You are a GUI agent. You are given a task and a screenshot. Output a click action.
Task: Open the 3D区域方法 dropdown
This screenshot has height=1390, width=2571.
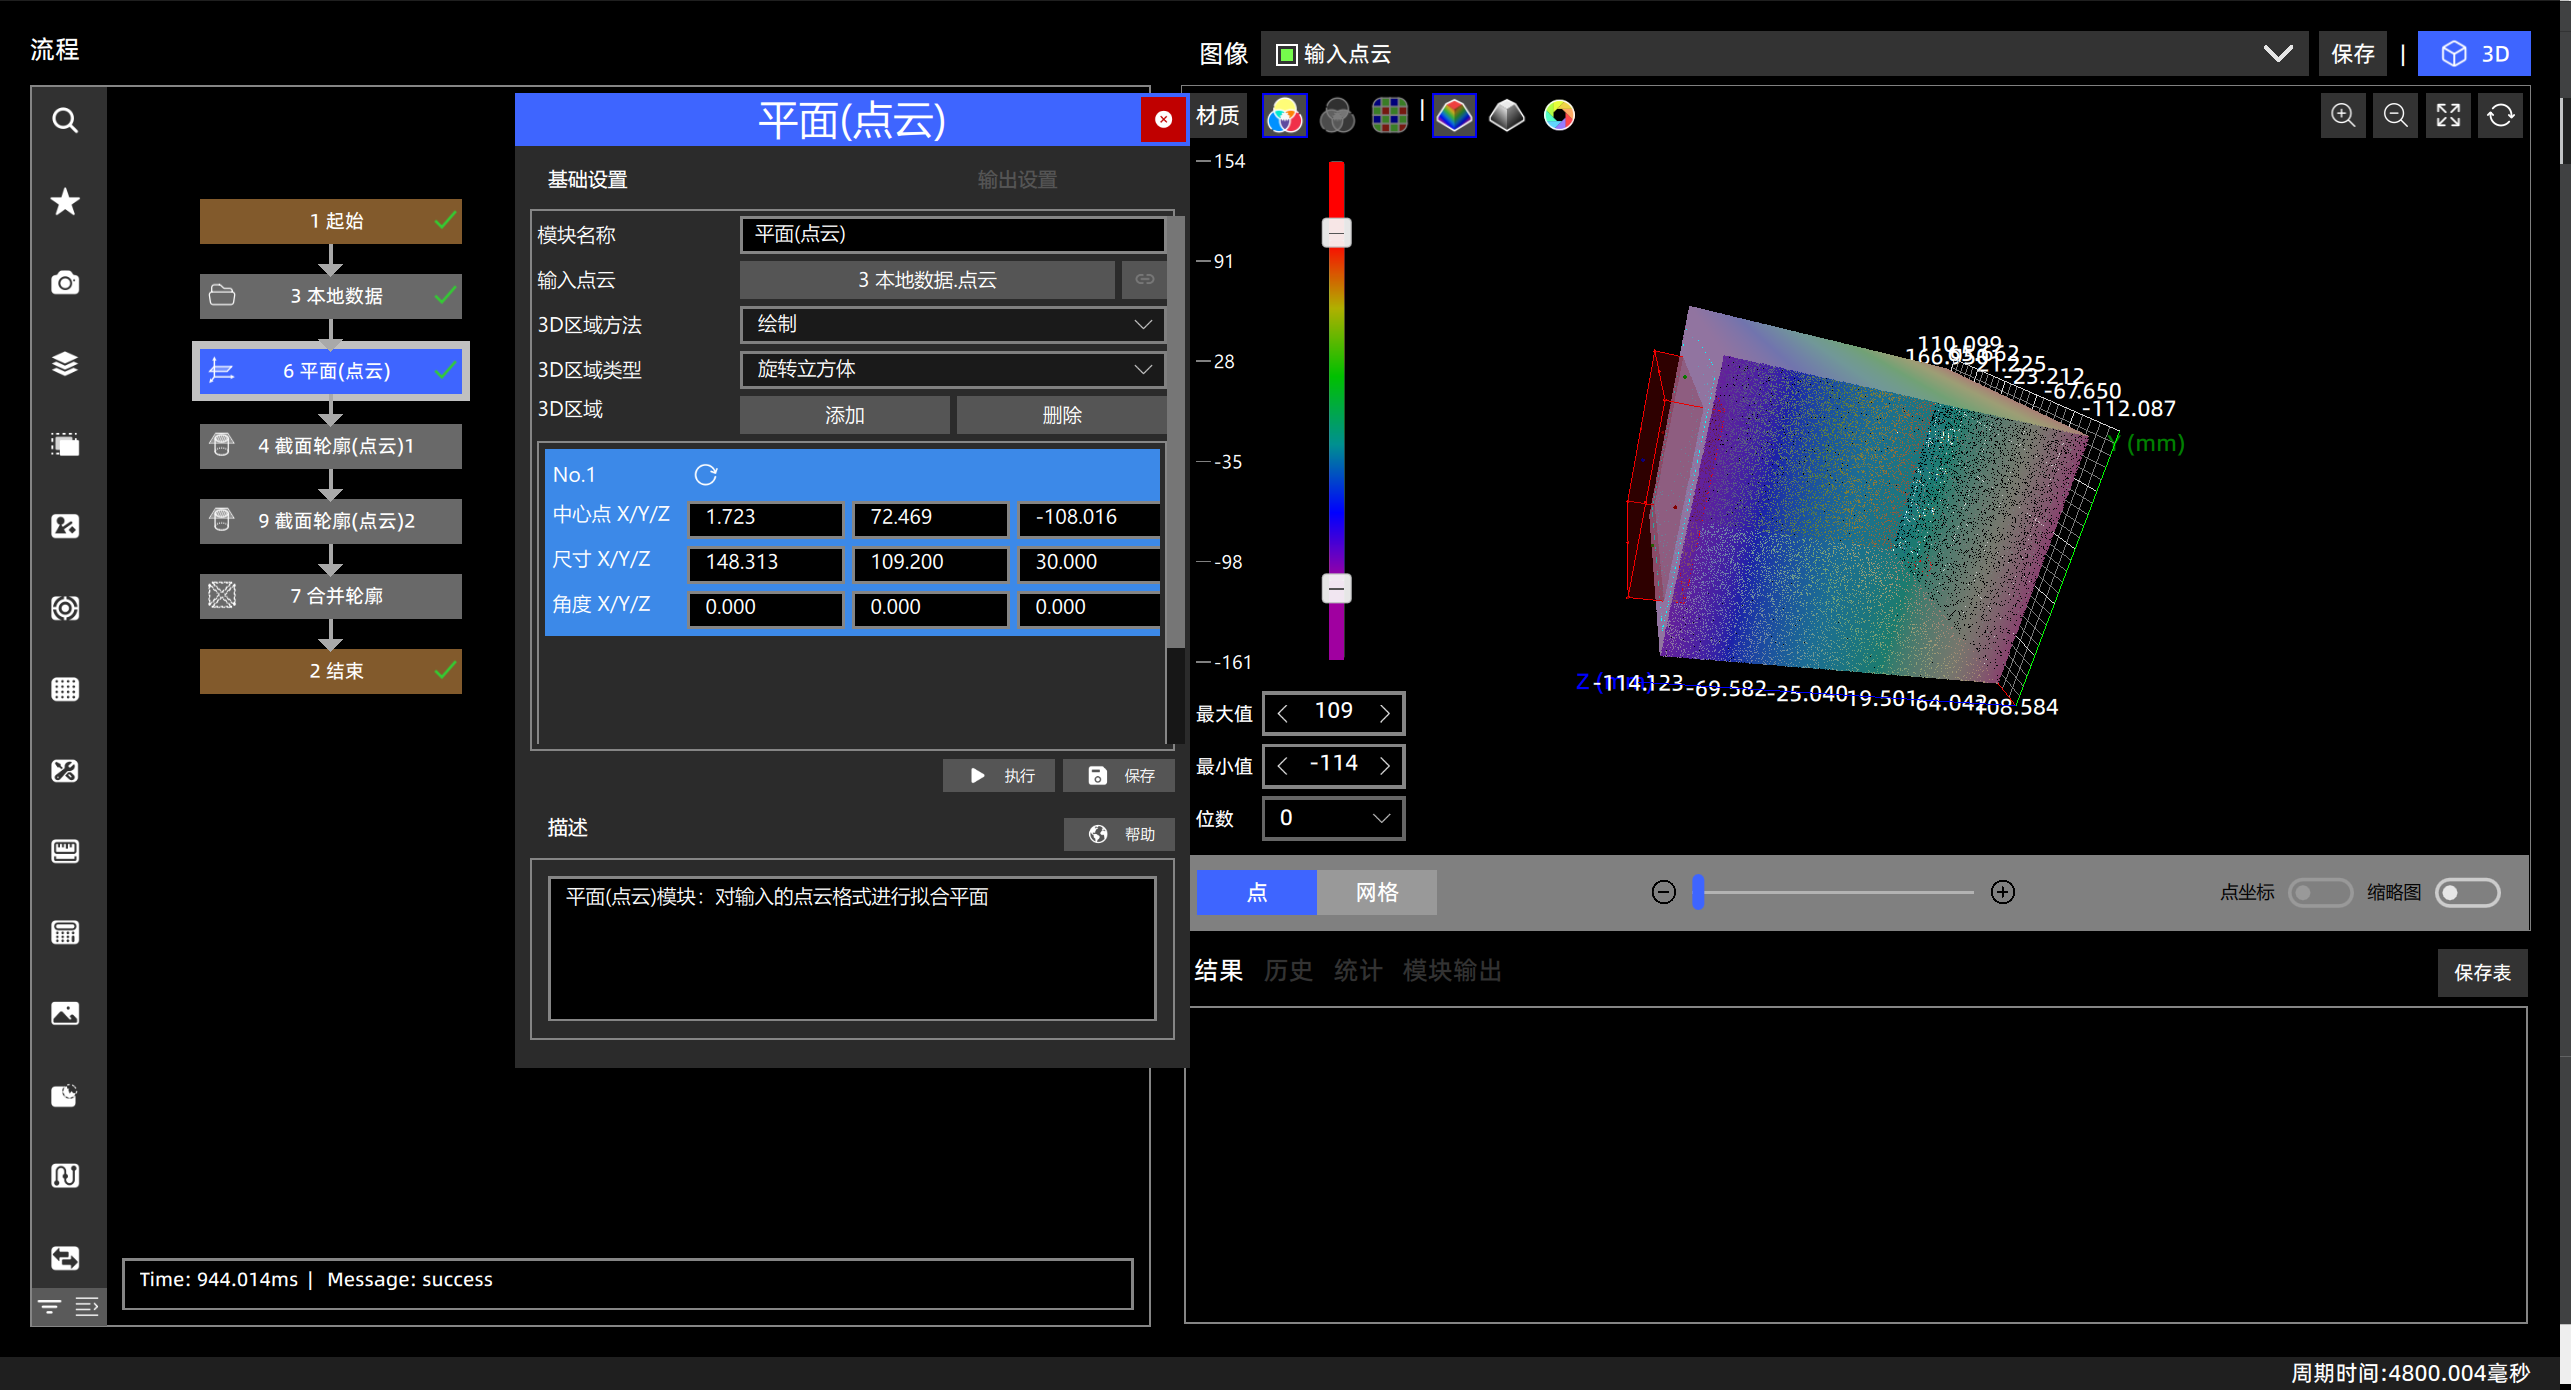pos(953,324)
